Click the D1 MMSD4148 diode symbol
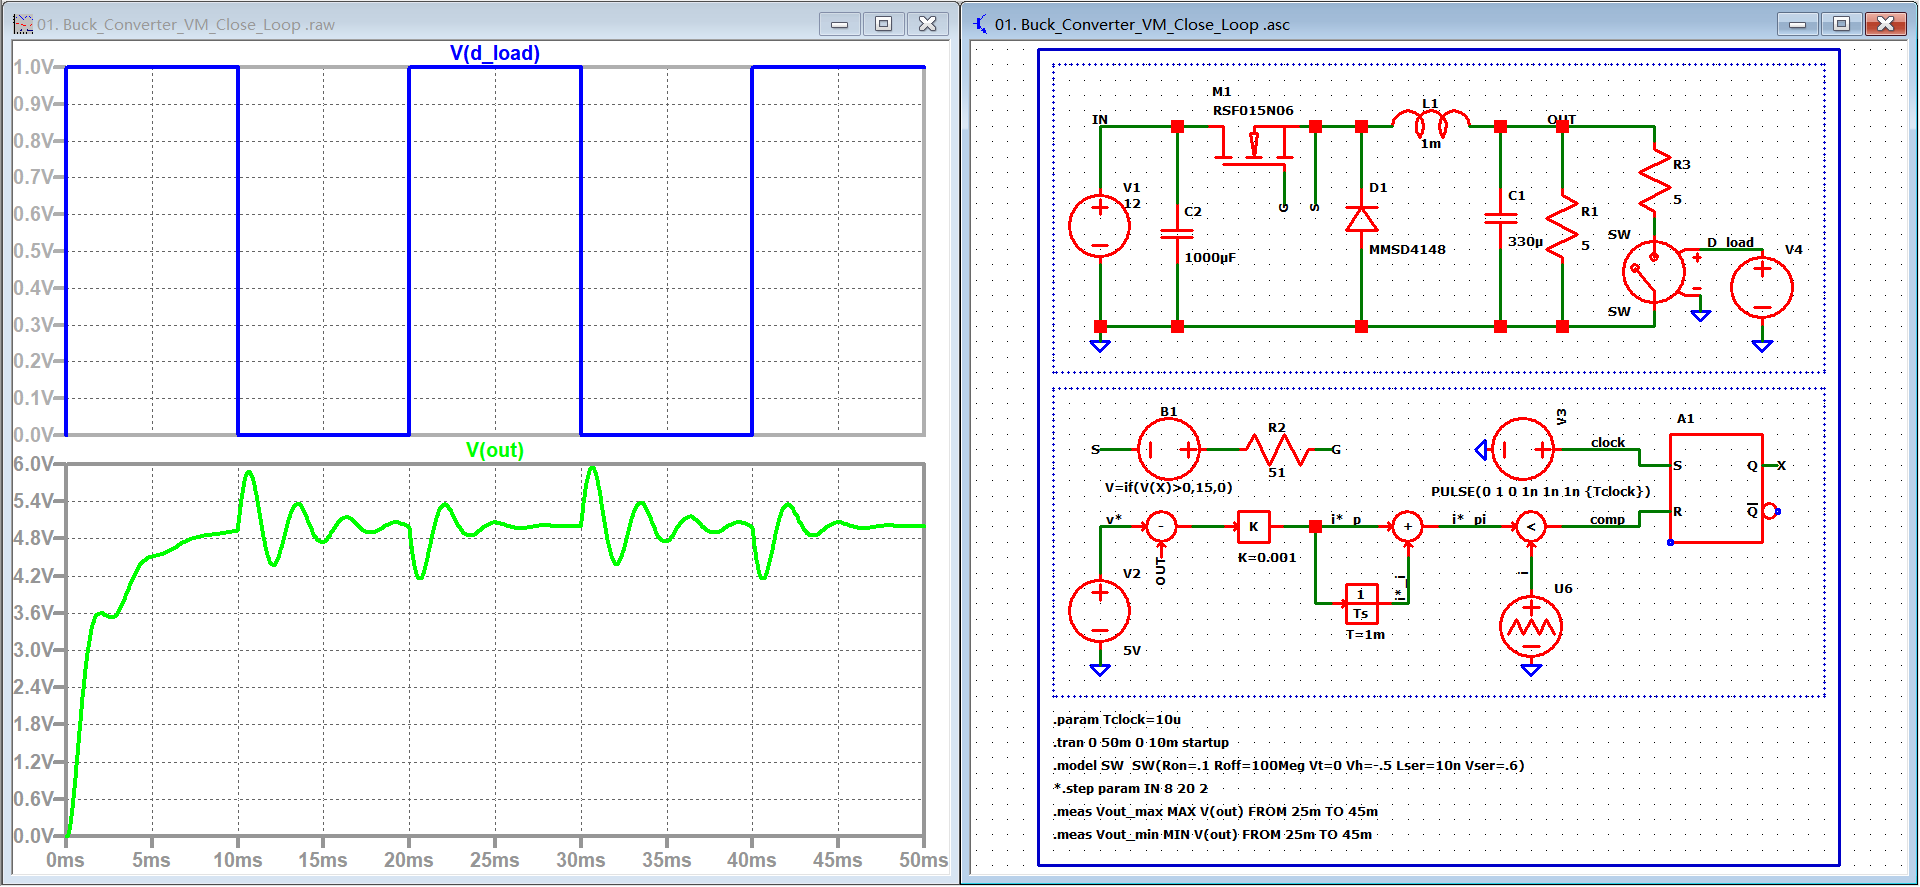 [x=1361, y=218]
